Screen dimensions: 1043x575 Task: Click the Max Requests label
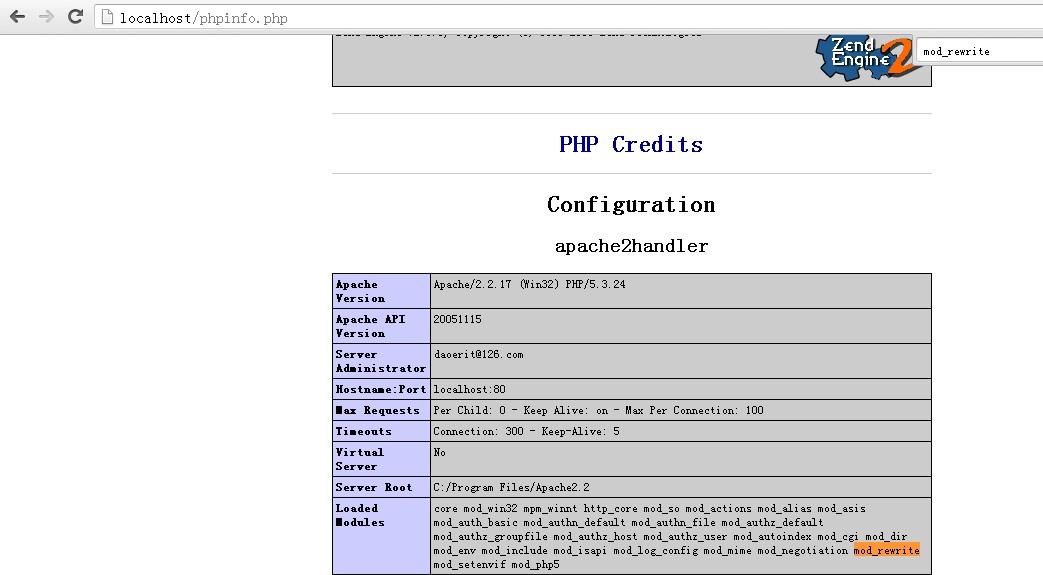pos(381,410)
